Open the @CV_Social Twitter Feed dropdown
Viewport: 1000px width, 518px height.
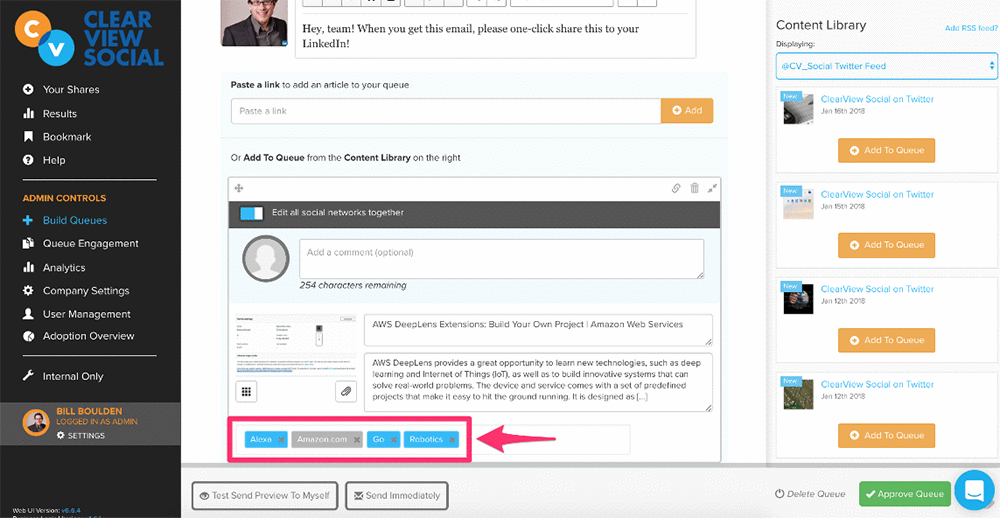(x=886, y=66)
